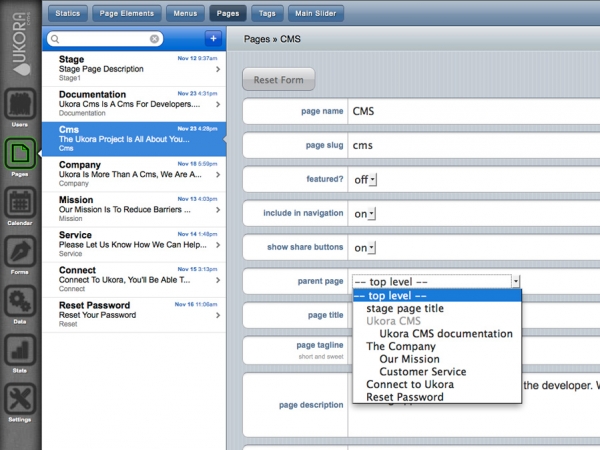Screen dimensions: 600x450
Task: Open Company page via its chevron
Action: coord(218,174)
